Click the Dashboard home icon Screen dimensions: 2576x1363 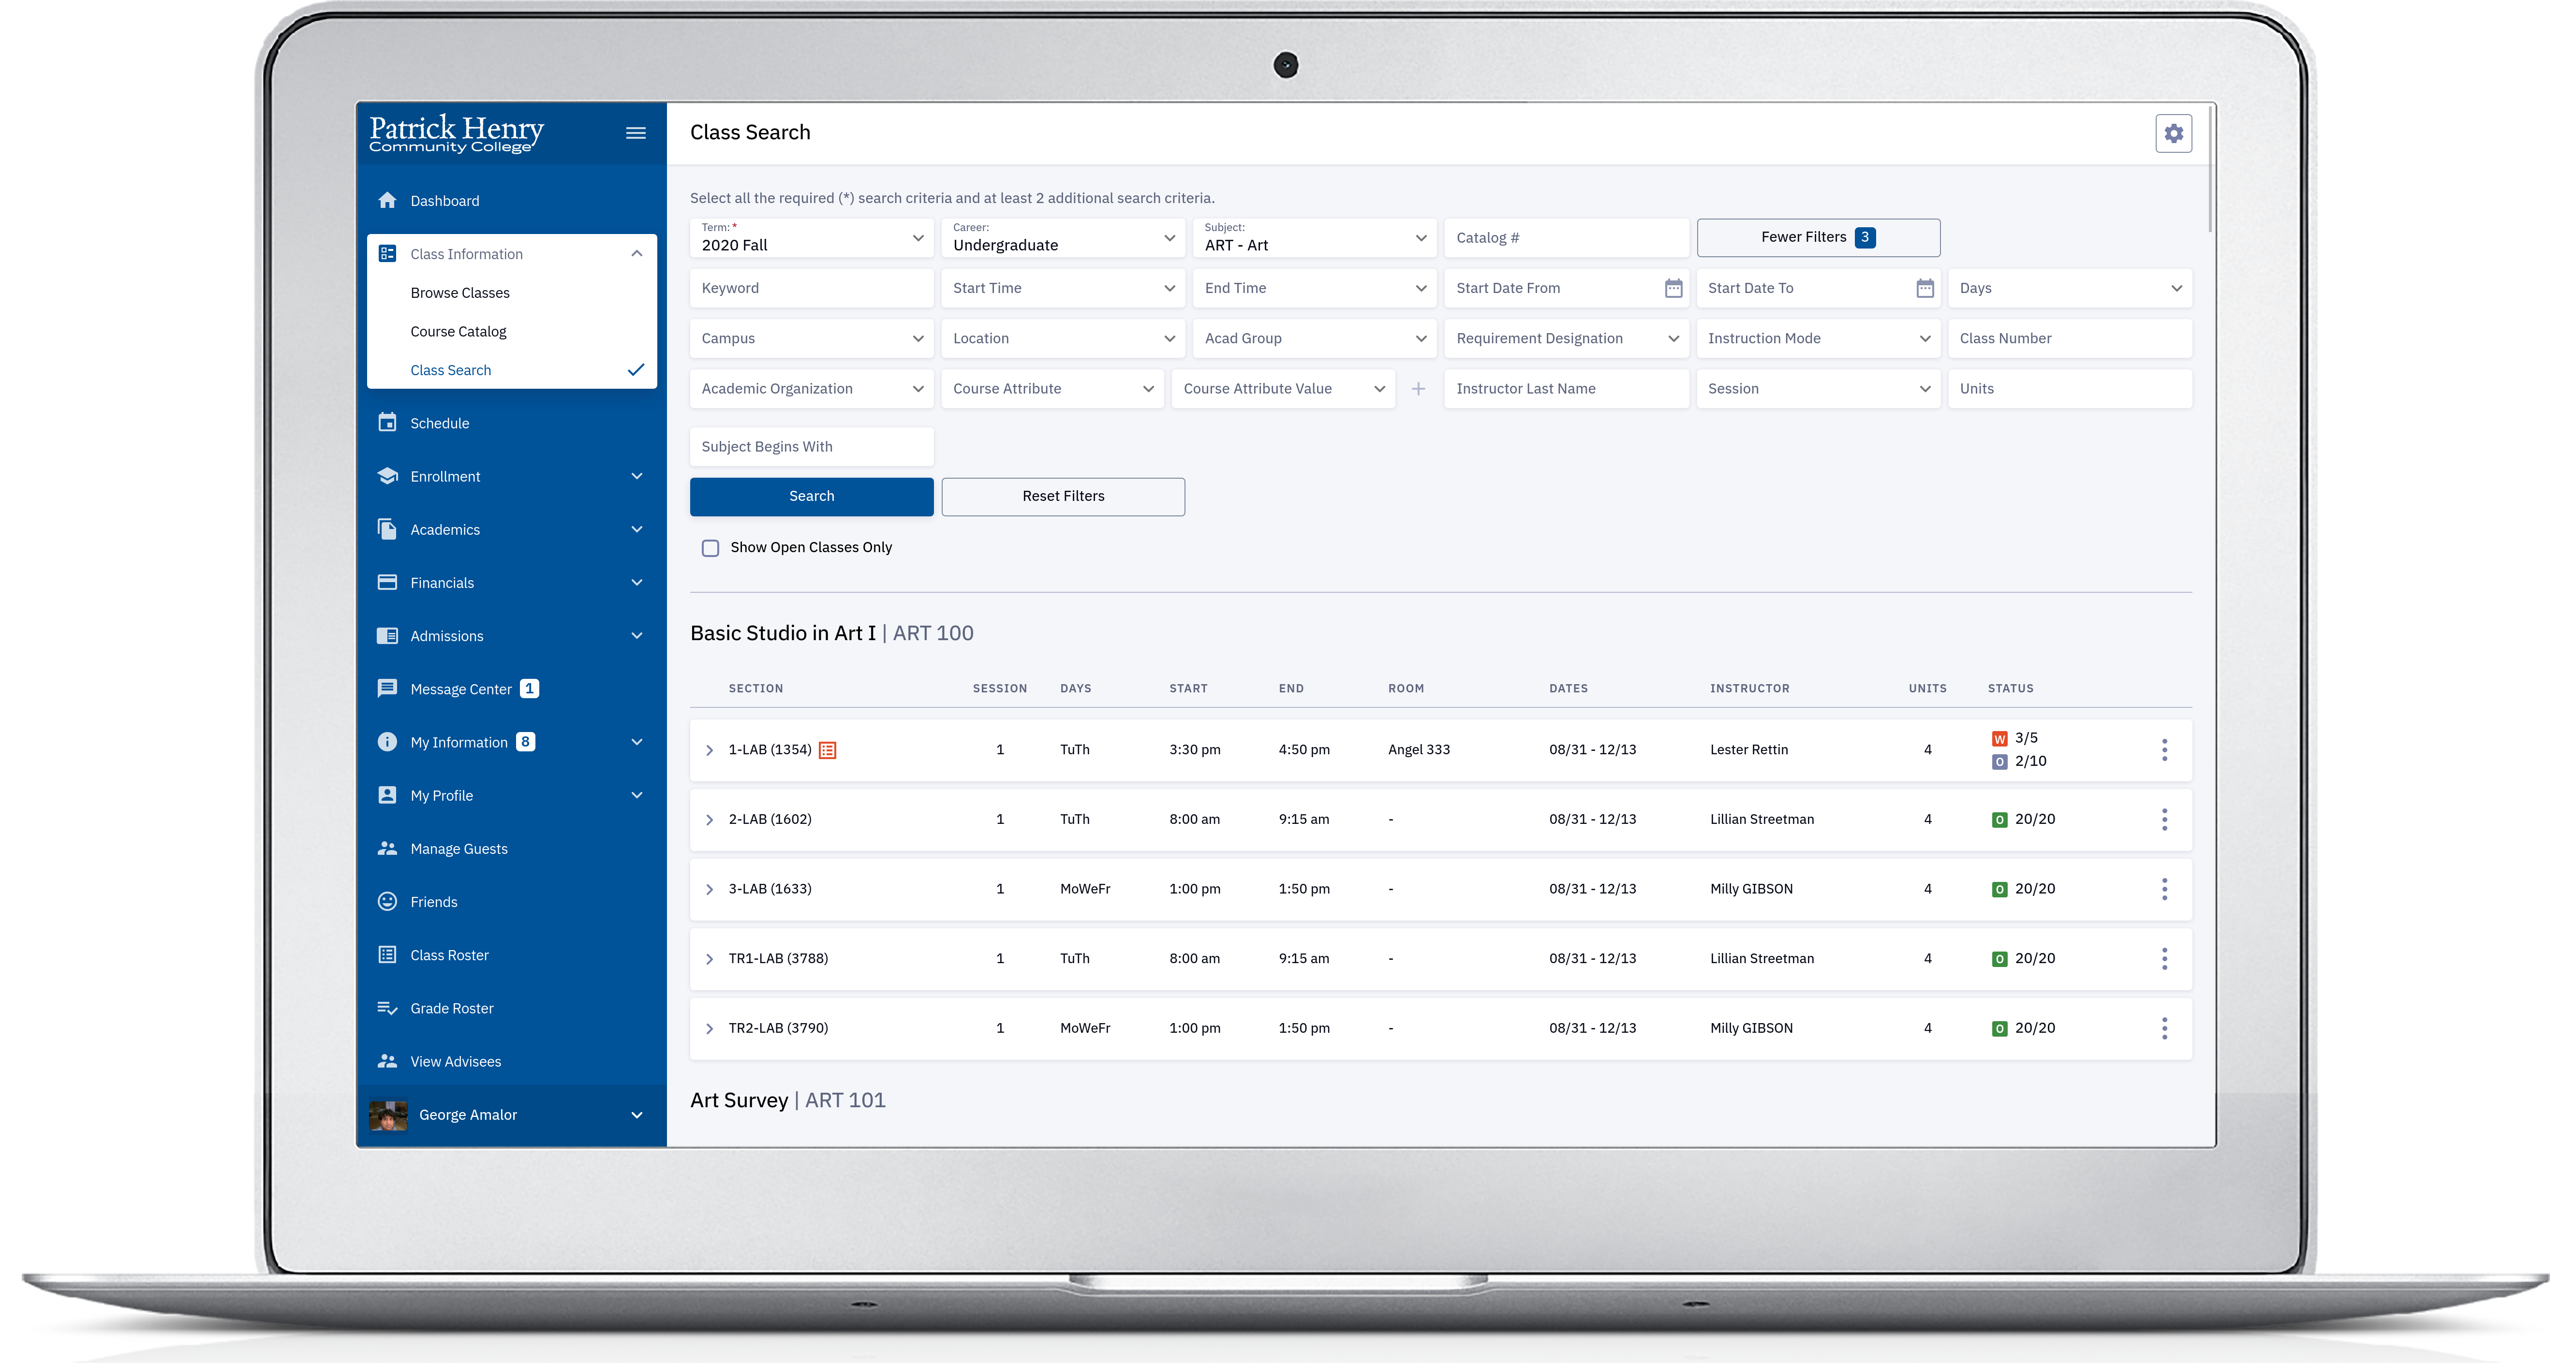click(x=387, y=200)
